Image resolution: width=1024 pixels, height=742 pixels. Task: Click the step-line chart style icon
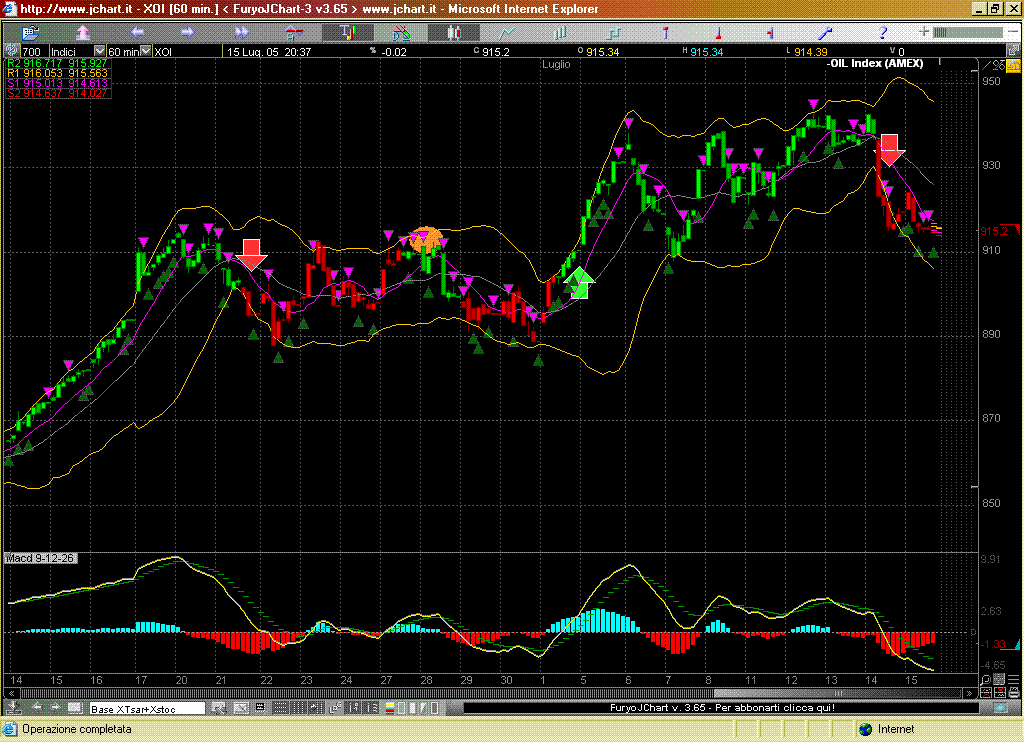(x=613, y=33)
